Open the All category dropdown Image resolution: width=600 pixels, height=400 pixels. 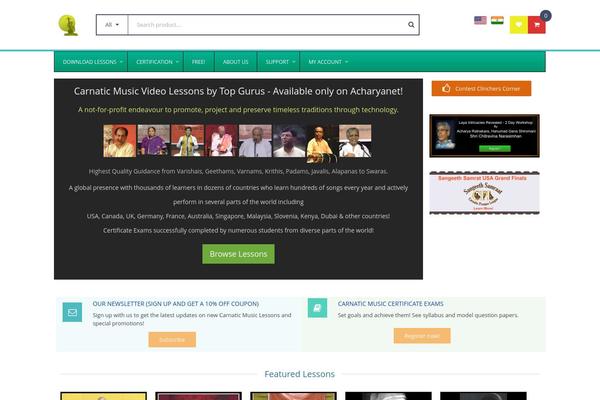112,25
